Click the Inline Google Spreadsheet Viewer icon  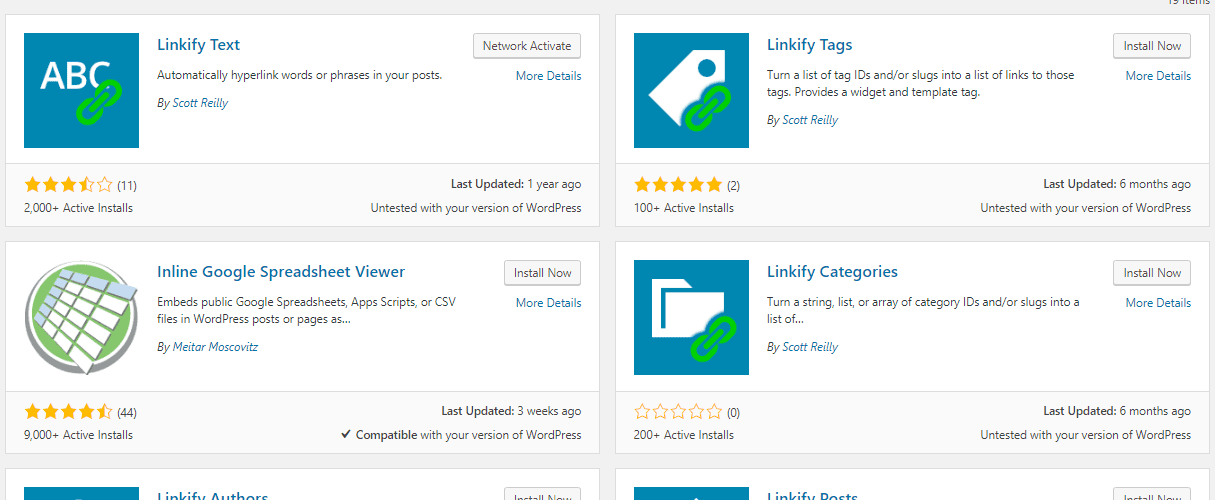click(81, 317)
